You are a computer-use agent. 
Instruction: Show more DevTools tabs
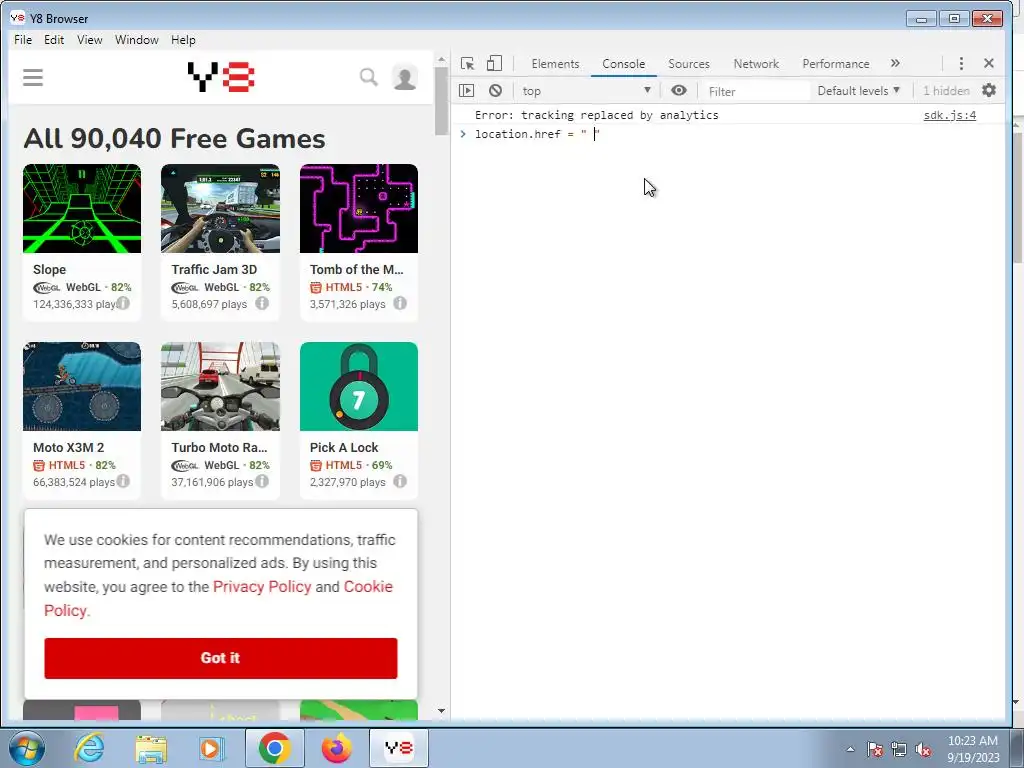(x=895, y=63)
